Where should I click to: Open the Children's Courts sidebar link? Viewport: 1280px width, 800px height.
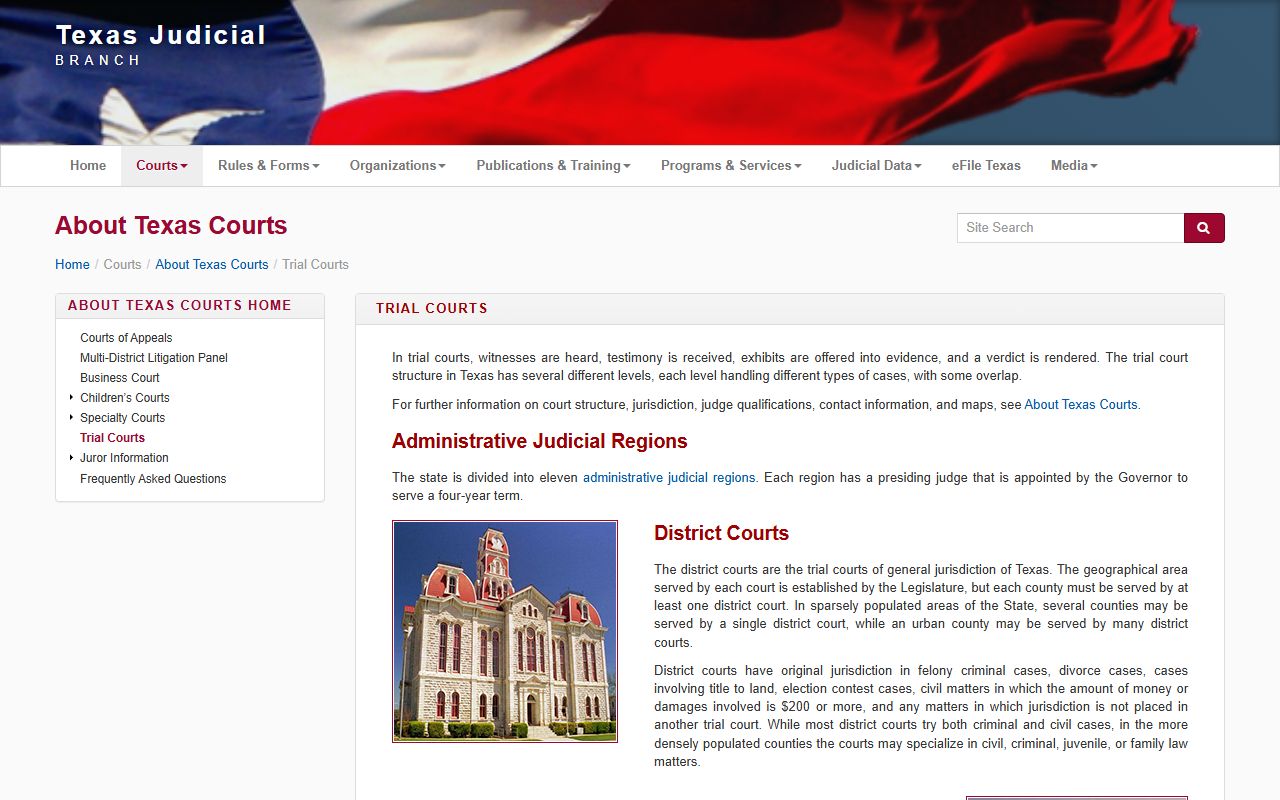[x=125, y=398]
